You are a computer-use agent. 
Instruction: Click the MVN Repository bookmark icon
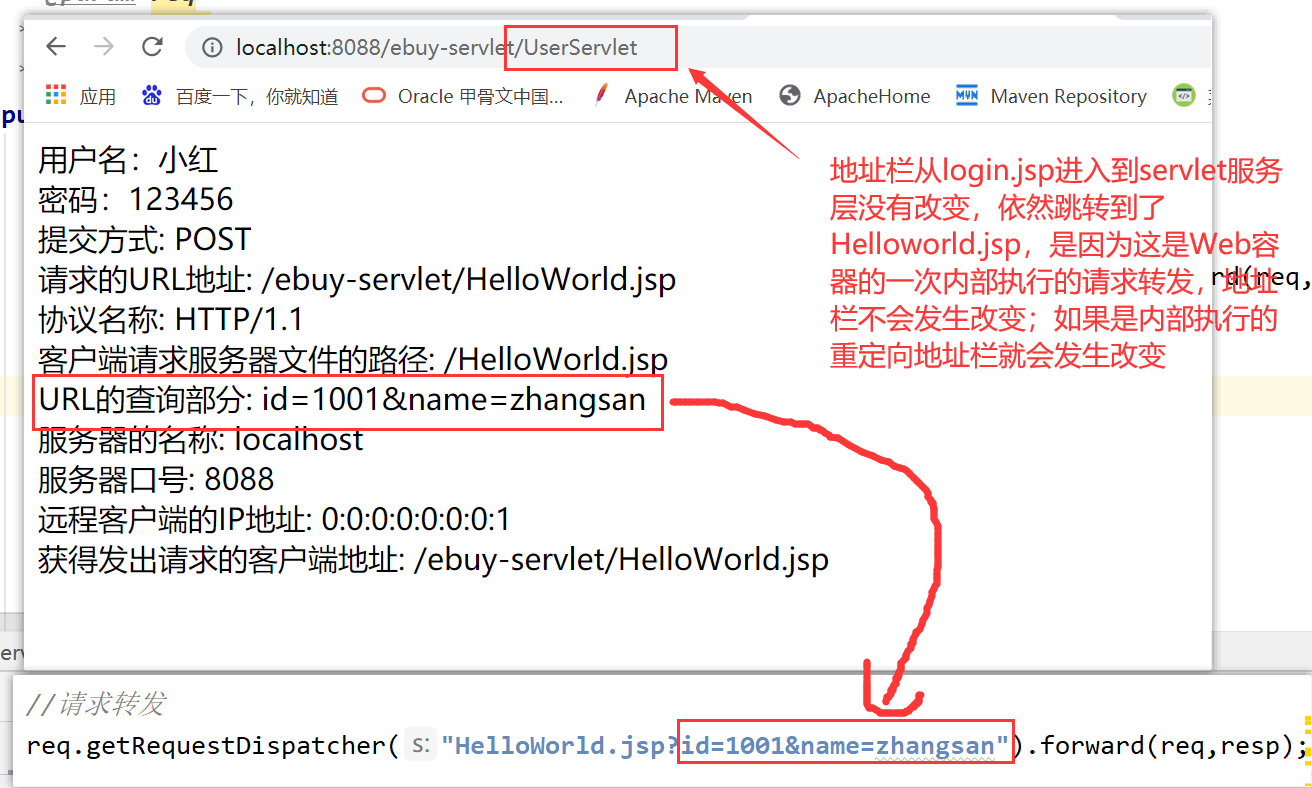[x=967, y=95]
